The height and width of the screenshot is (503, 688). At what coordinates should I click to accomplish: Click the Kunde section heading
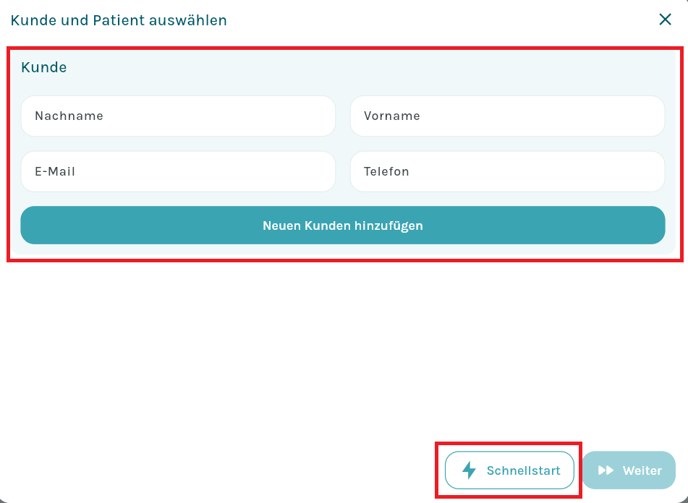pos(44,67)
